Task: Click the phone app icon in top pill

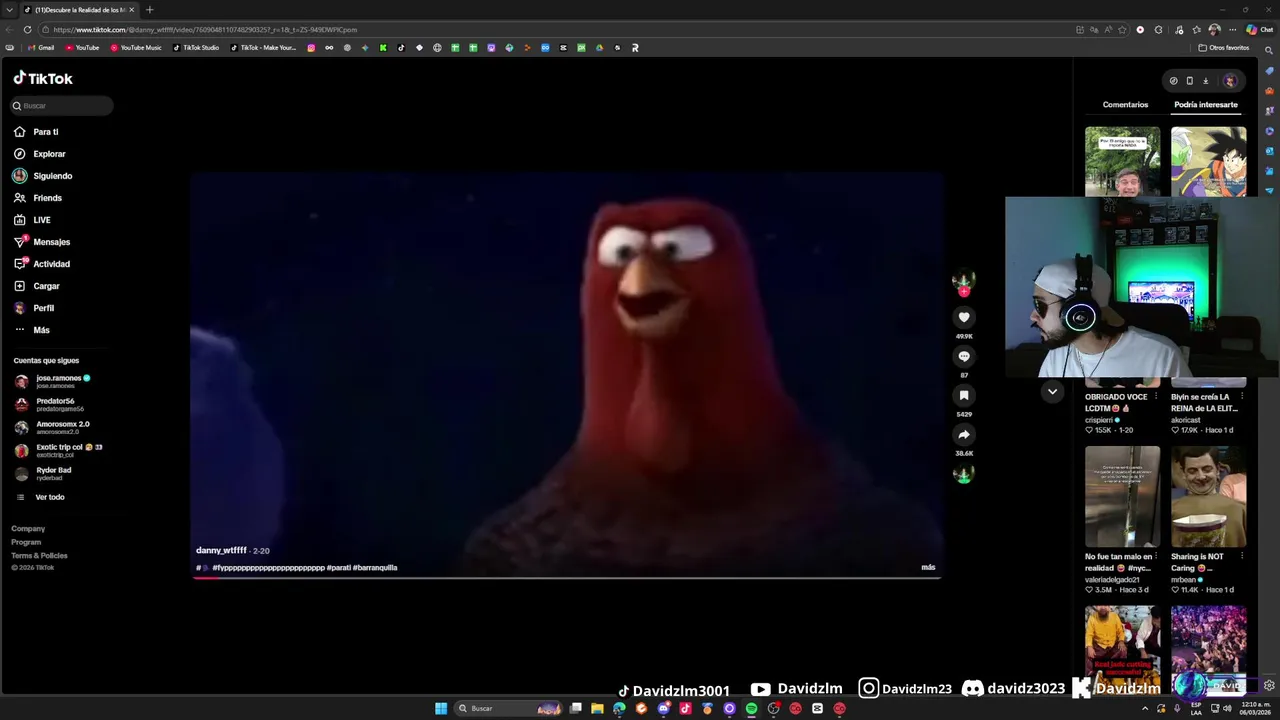Action: (1189, 81)
